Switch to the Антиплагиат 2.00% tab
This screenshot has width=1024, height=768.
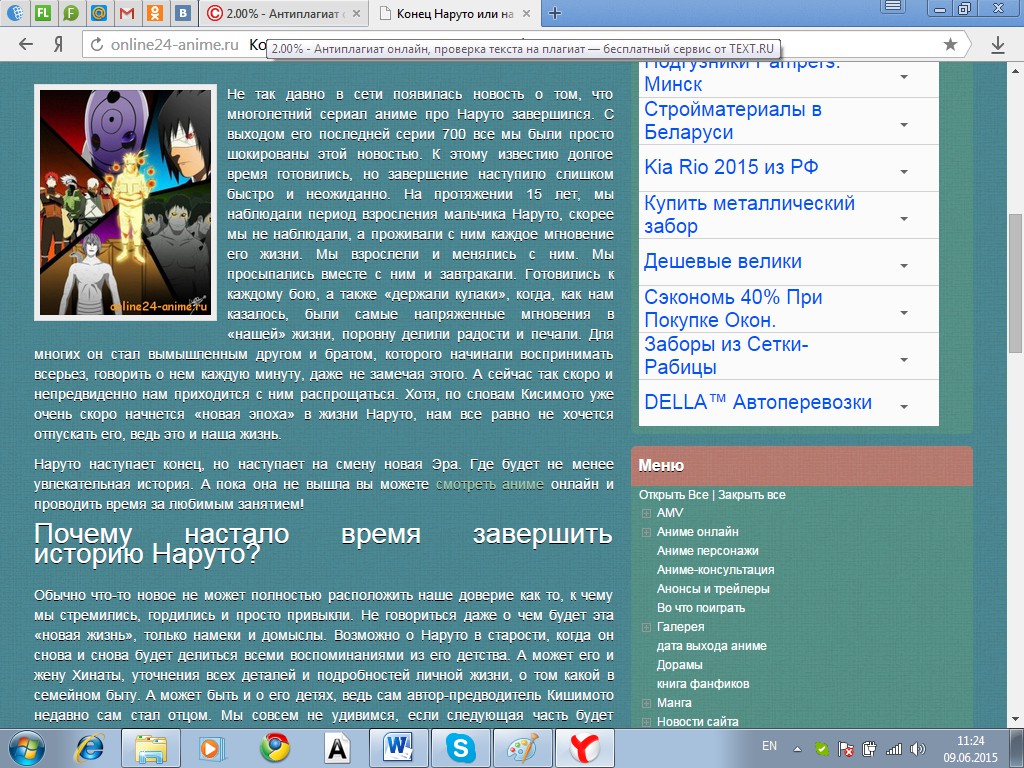pyautogui.click(x=281, y=13)
